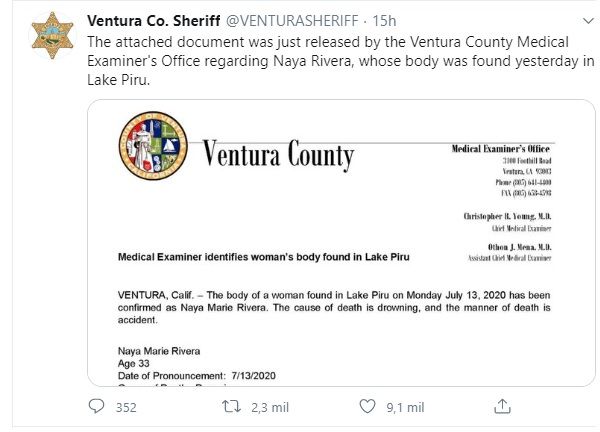
Task: Expand tweet options chevron arrow
Action: 588,21
